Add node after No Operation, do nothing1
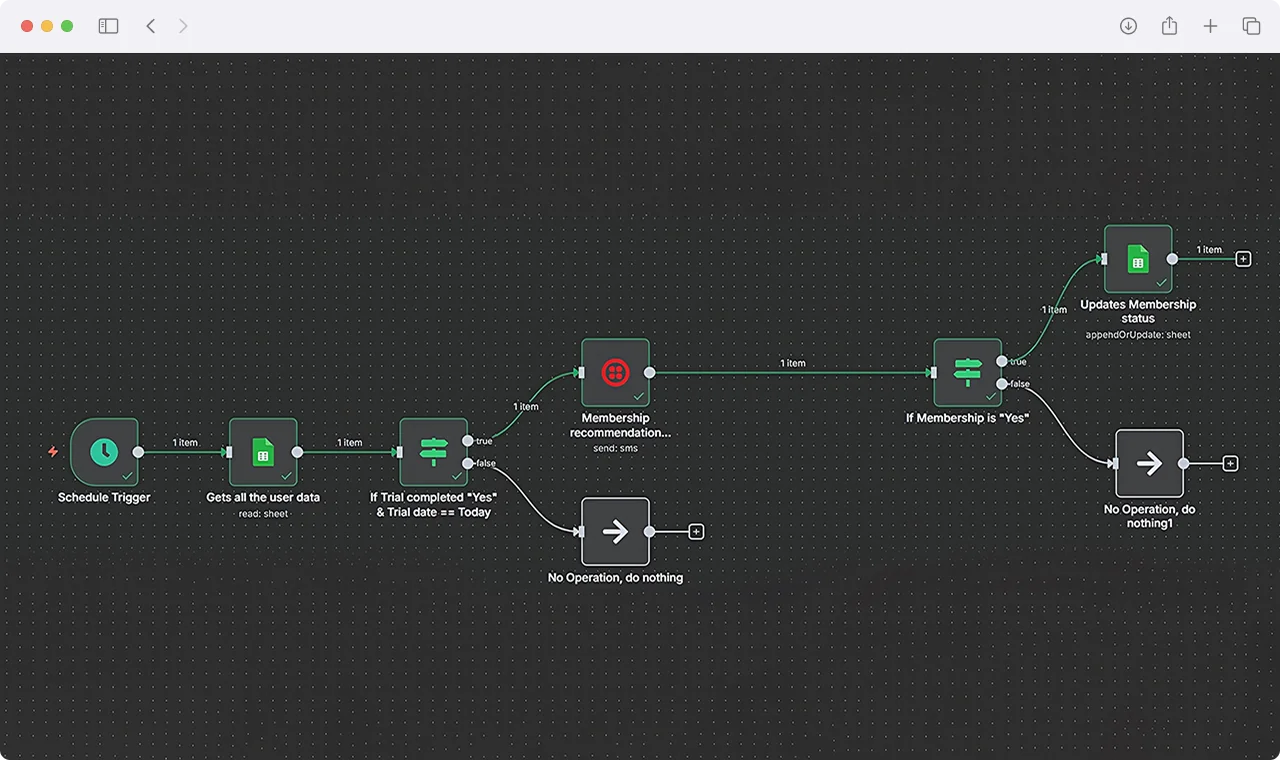The width and height of the screenshot is (1280, 760). click(1231, 463)
